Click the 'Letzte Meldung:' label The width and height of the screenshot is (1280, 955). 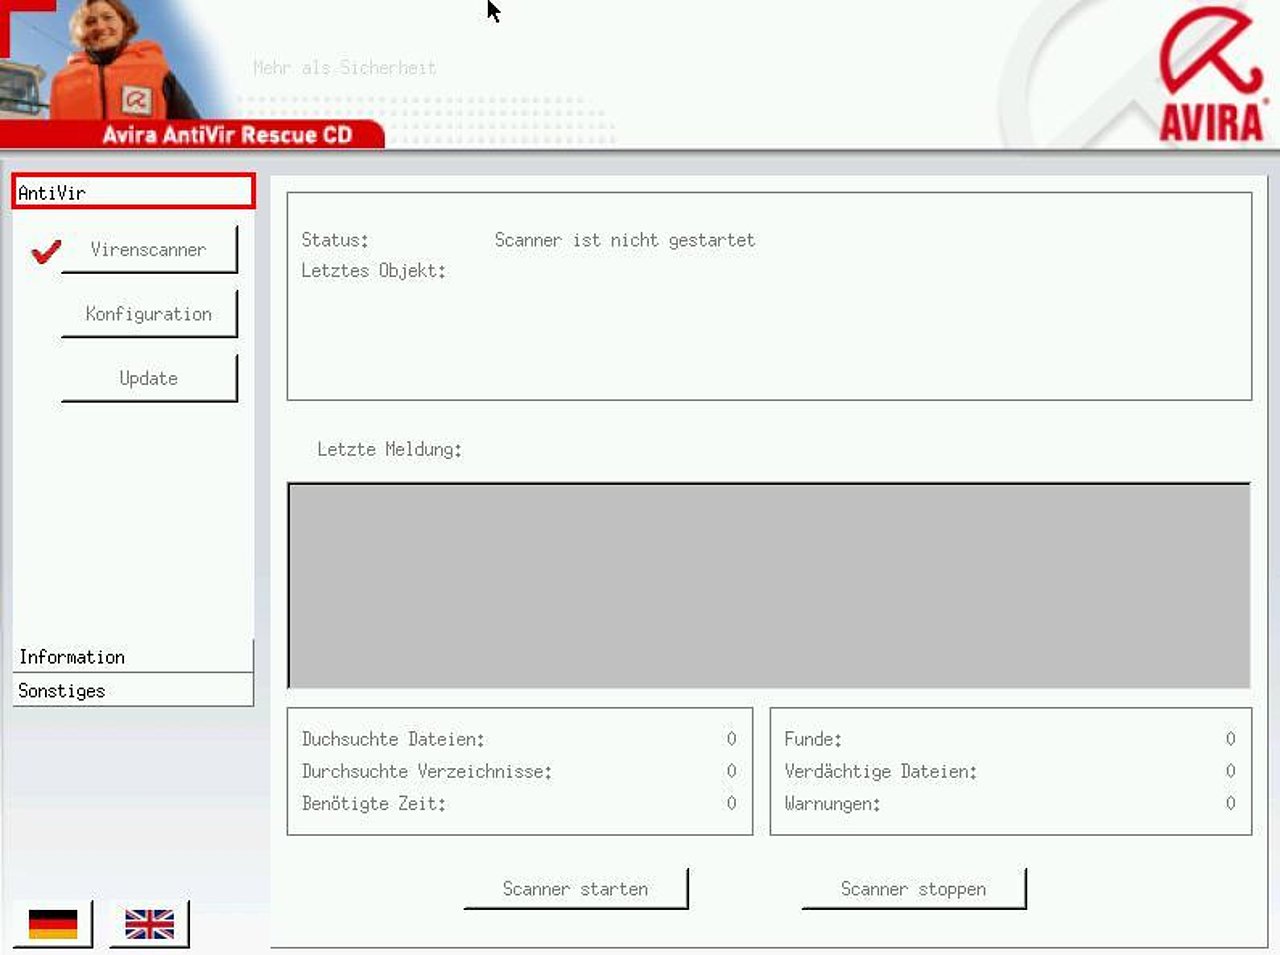(390, 450)
